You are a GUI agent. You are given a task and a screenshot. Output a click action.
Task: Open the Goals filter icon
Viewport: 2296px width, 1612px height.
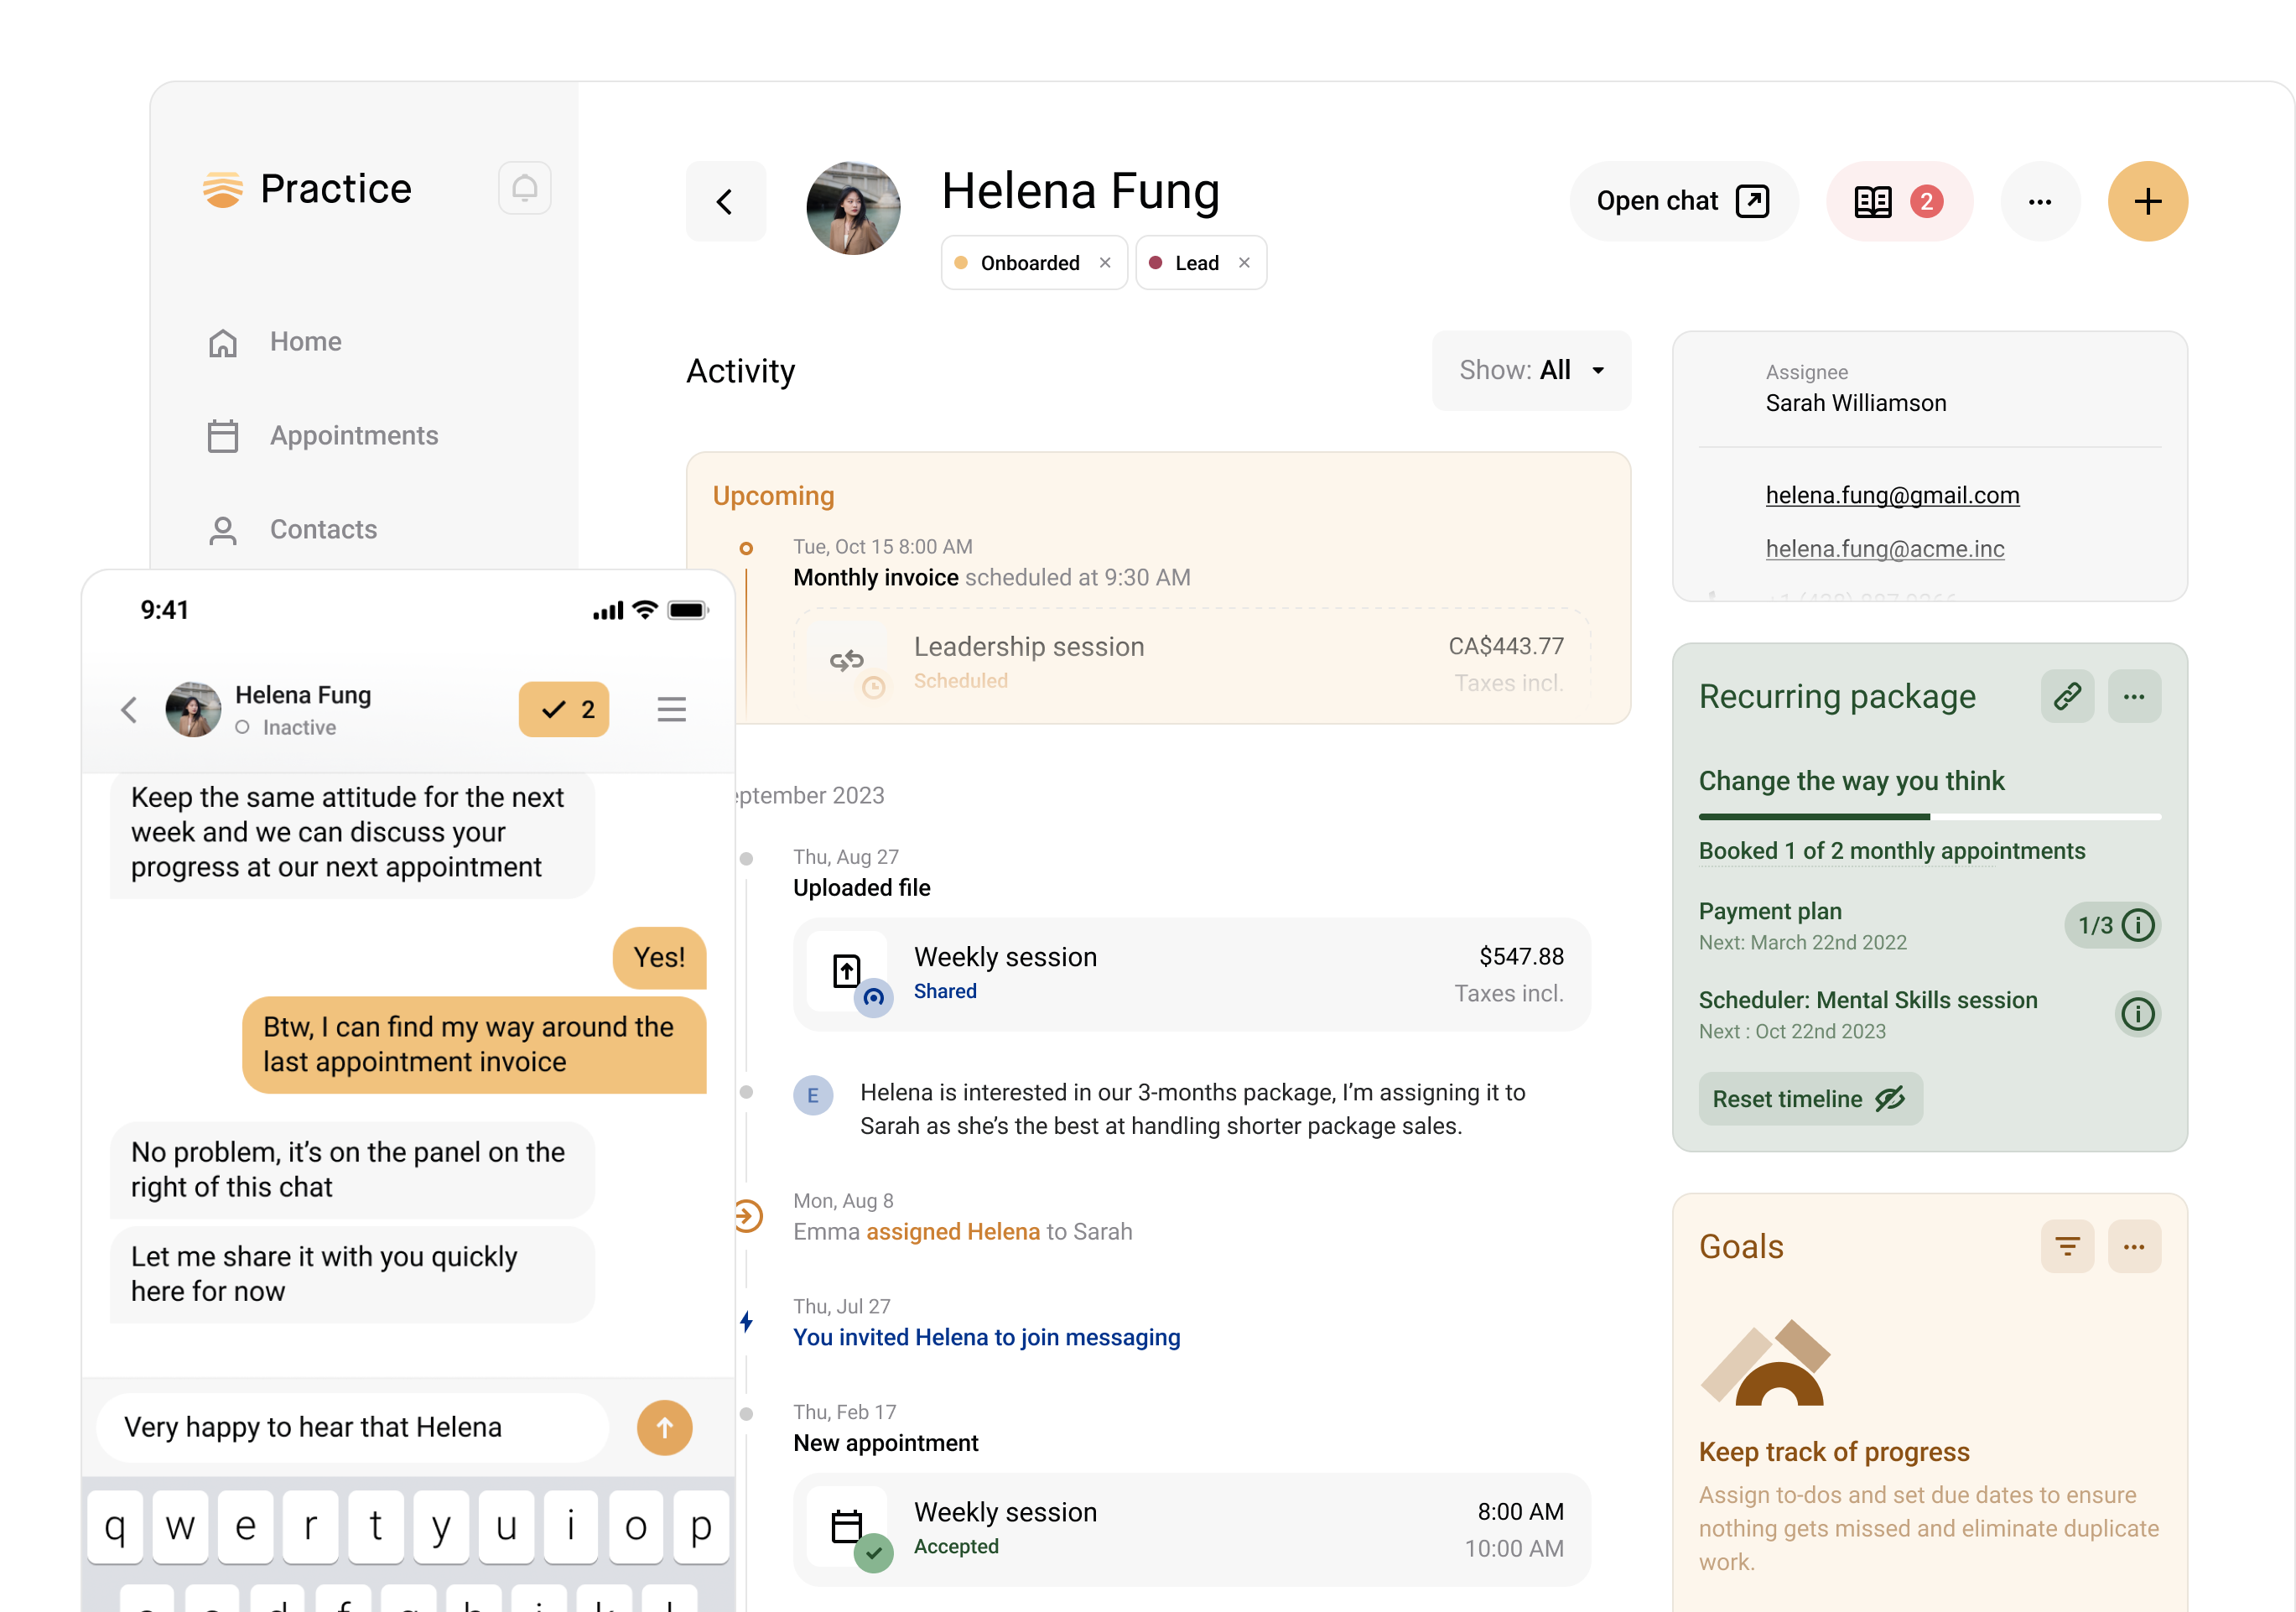[2066, 1246]
